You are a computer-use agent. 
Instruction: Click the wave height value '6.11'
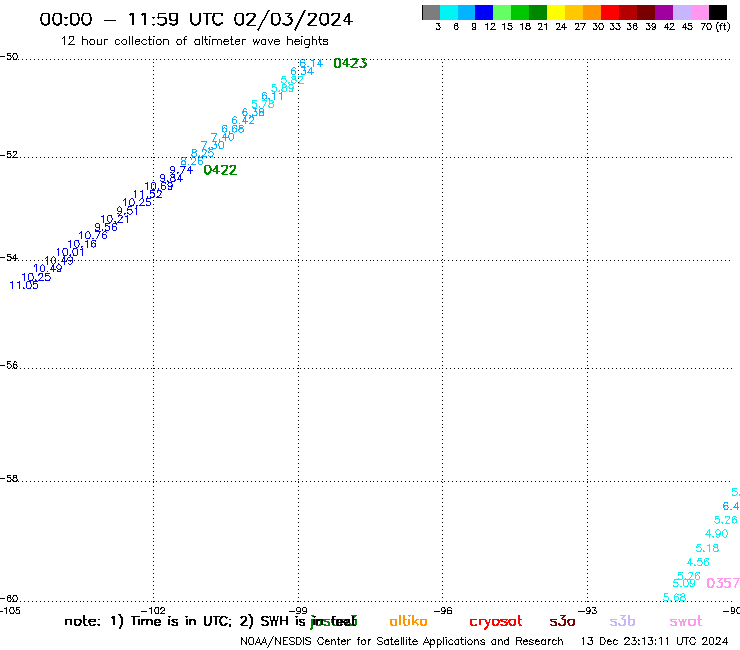coord(272,96)
